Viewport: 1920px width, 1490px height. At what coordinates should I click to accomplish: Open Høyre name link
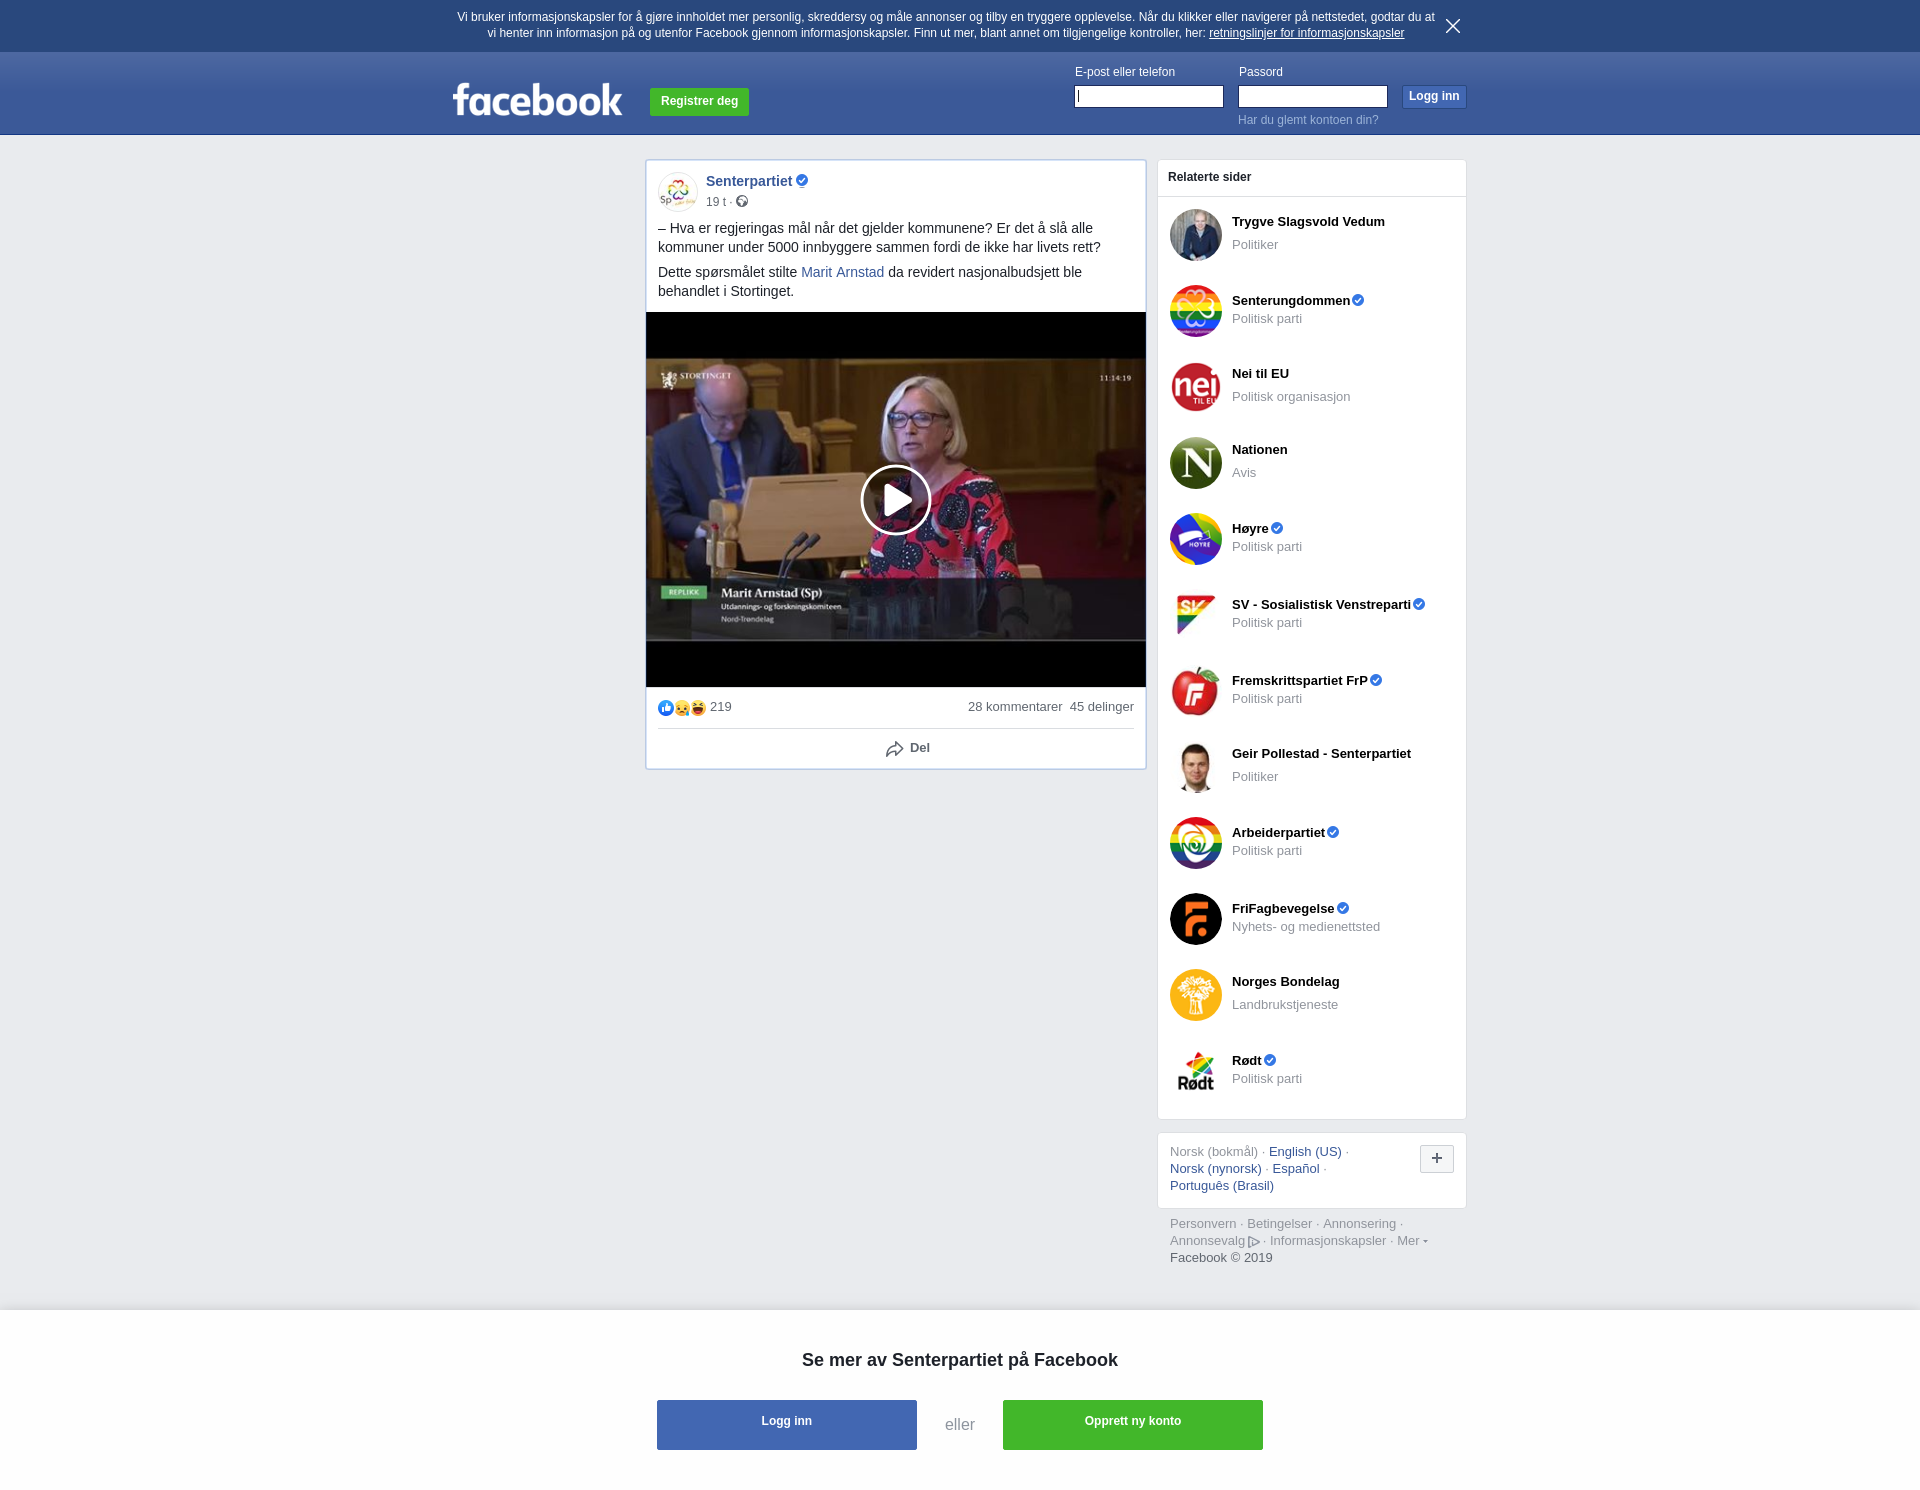tap(1250, 529)
